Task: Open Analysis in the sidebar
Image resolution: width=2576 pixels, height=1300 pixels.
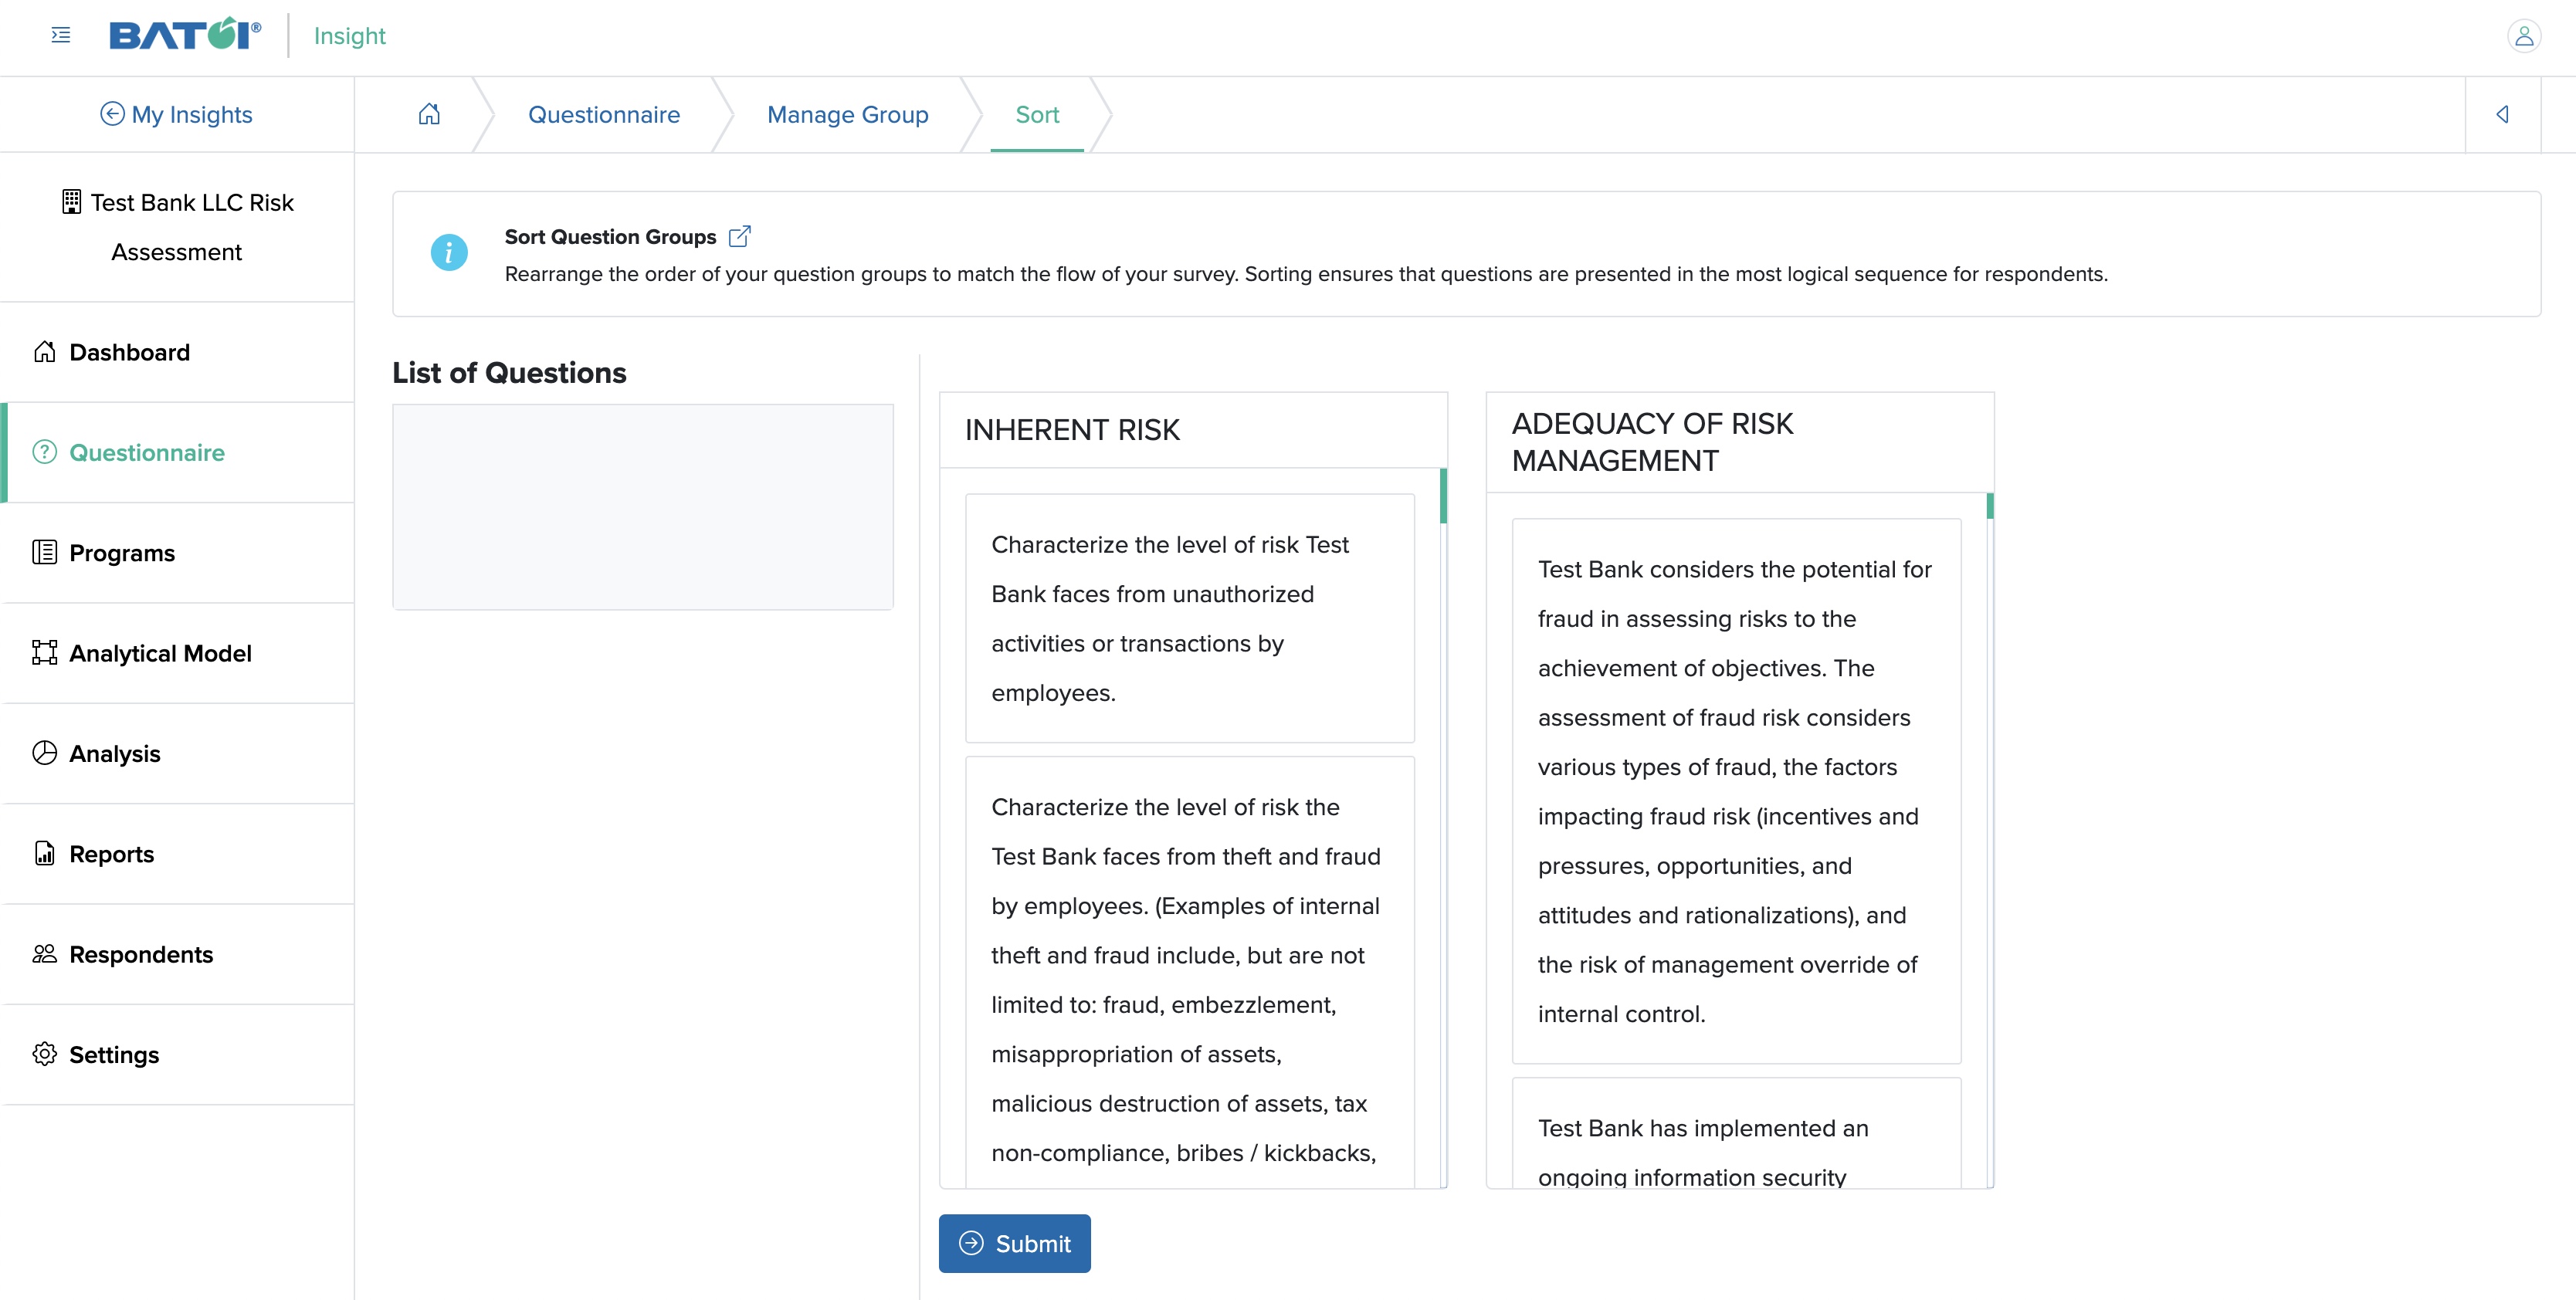Action: pos(178,753)
